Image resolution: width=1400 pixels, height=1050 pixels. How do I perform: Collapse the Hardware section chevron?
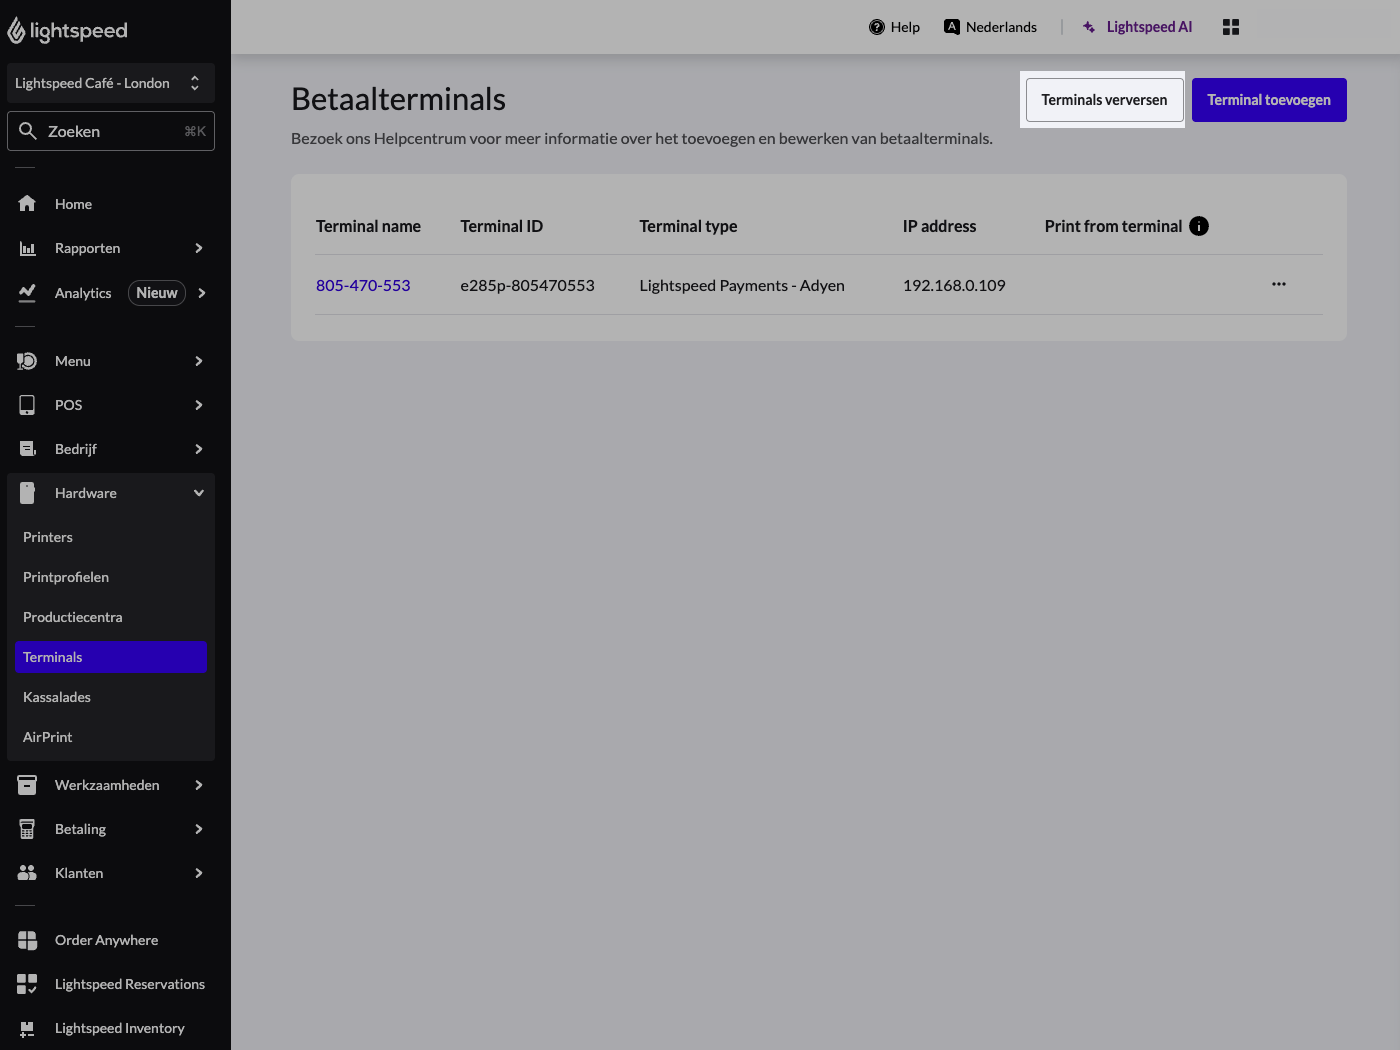(x=199, y=493)
